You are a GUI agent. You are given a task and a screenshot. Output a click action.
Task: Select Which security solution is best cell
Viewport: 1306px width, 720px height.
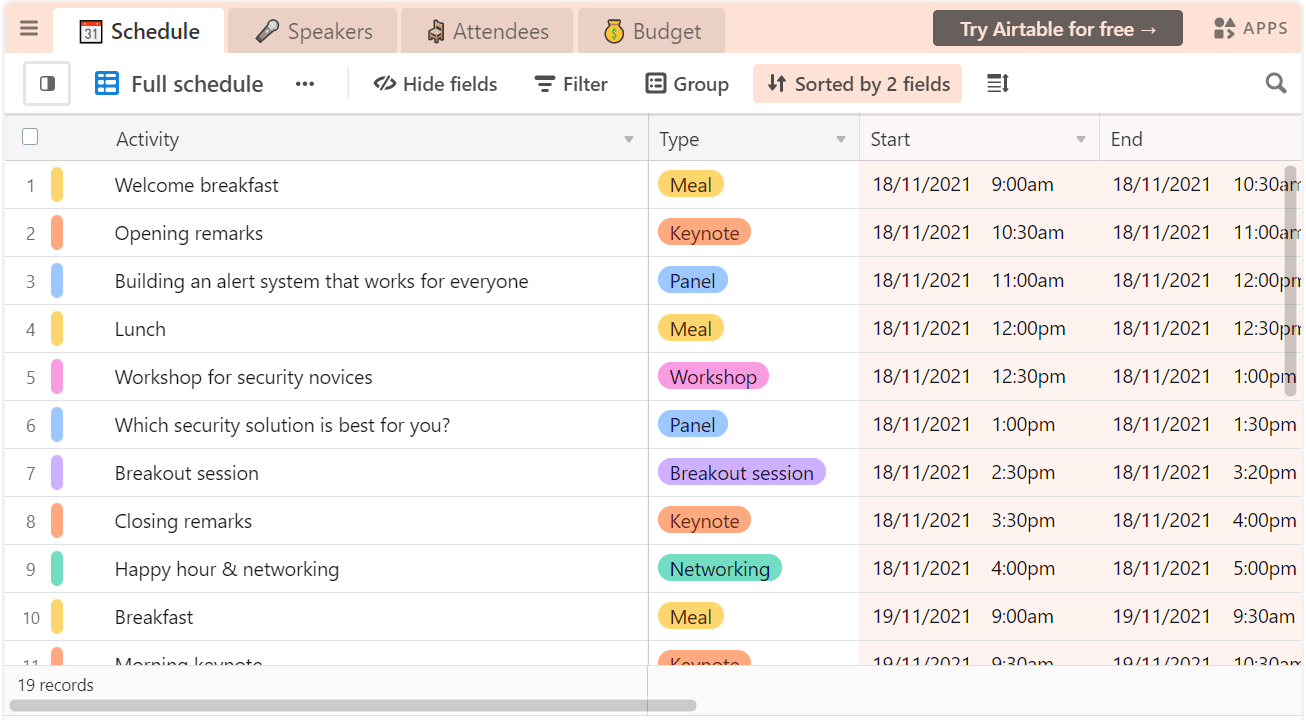pos(376,425)
